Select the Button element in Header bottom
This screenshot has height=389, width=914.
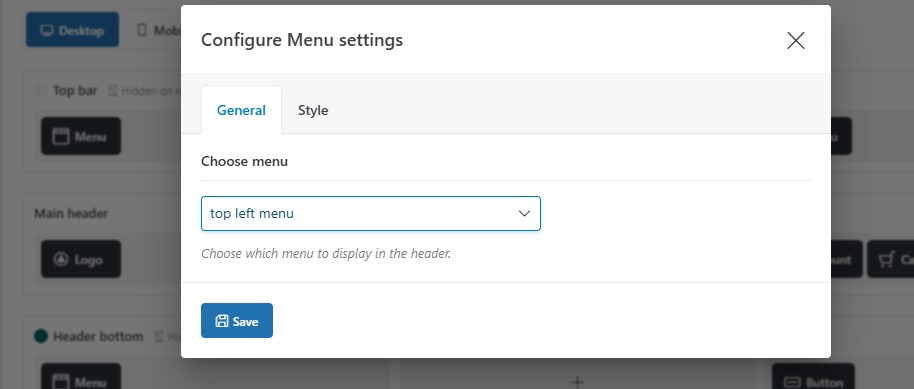coord(813,377)
